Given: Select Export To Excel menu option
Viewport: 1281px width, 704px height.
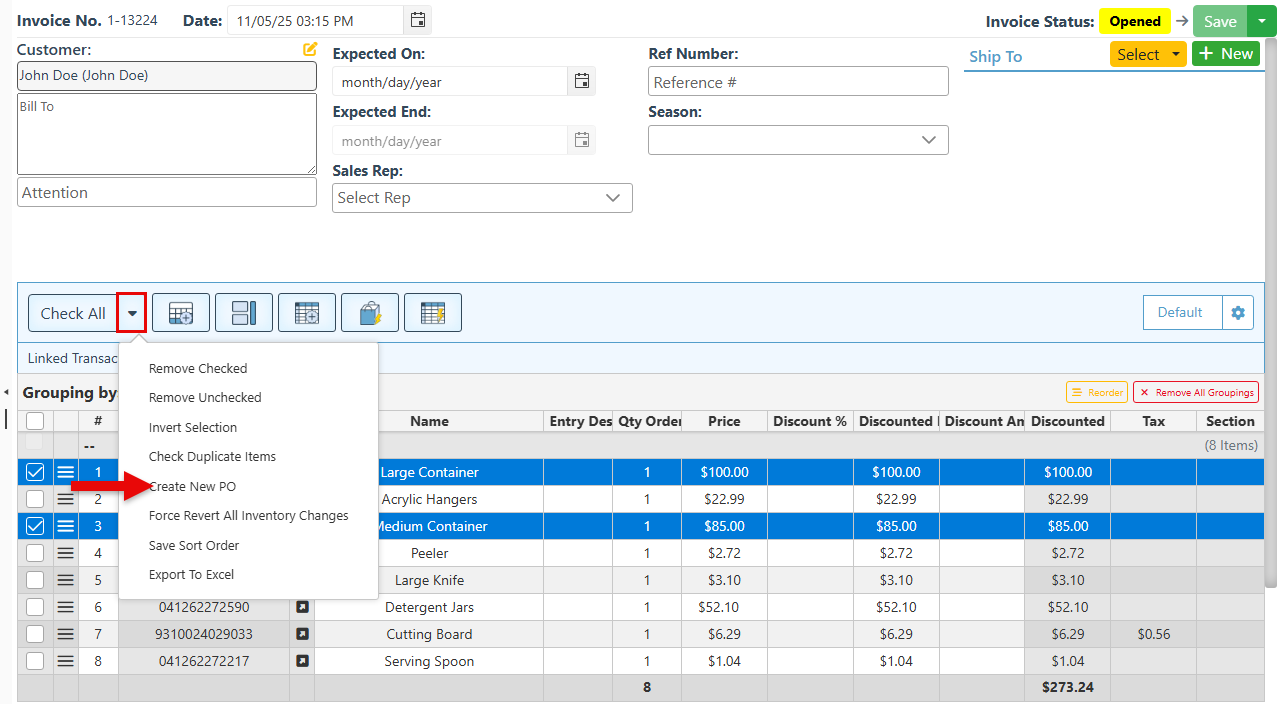Looking at the screenshot, I should pos(191,575).
